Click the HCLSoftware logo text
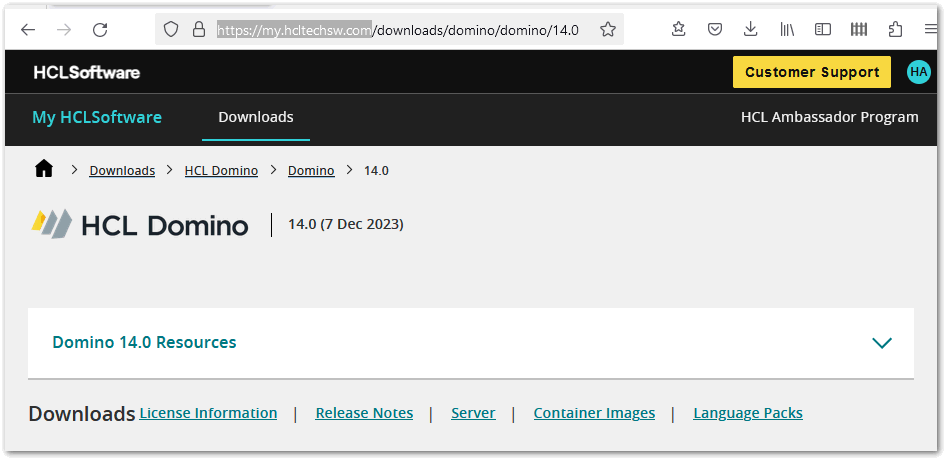This screenshot has width=946, height=460. point(87,72)
